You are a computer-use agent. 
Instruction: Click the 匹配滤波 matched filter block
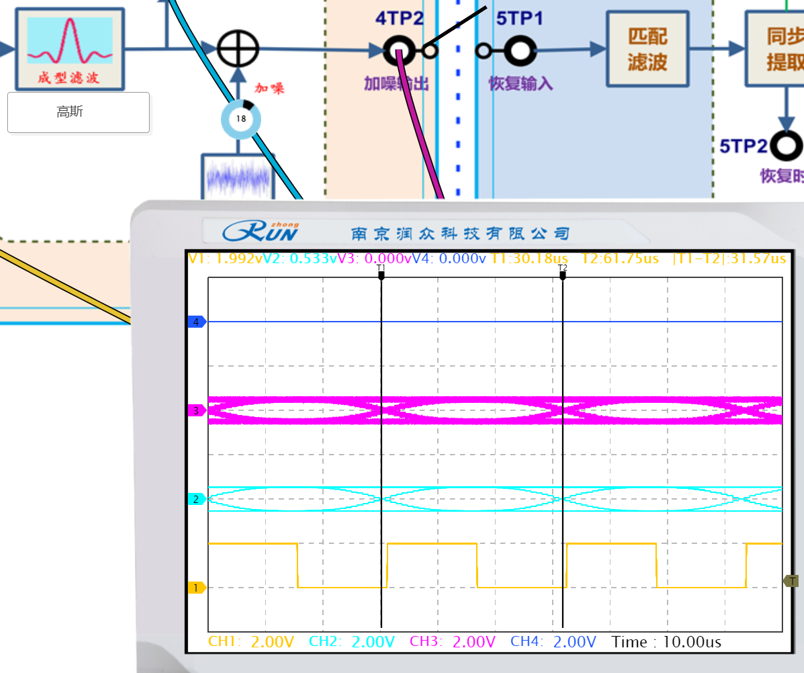tap(646, 49)
